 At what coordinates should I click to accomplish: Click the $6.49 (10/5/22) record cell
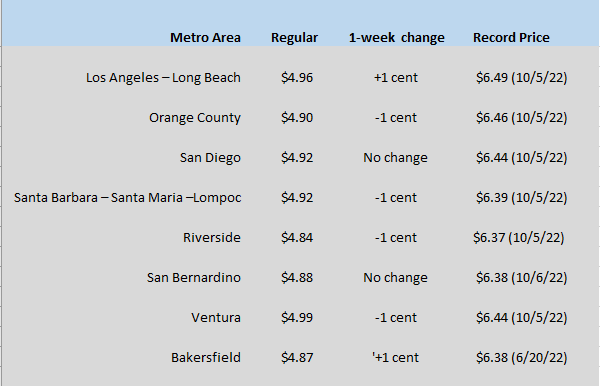(x=522, y=78)
